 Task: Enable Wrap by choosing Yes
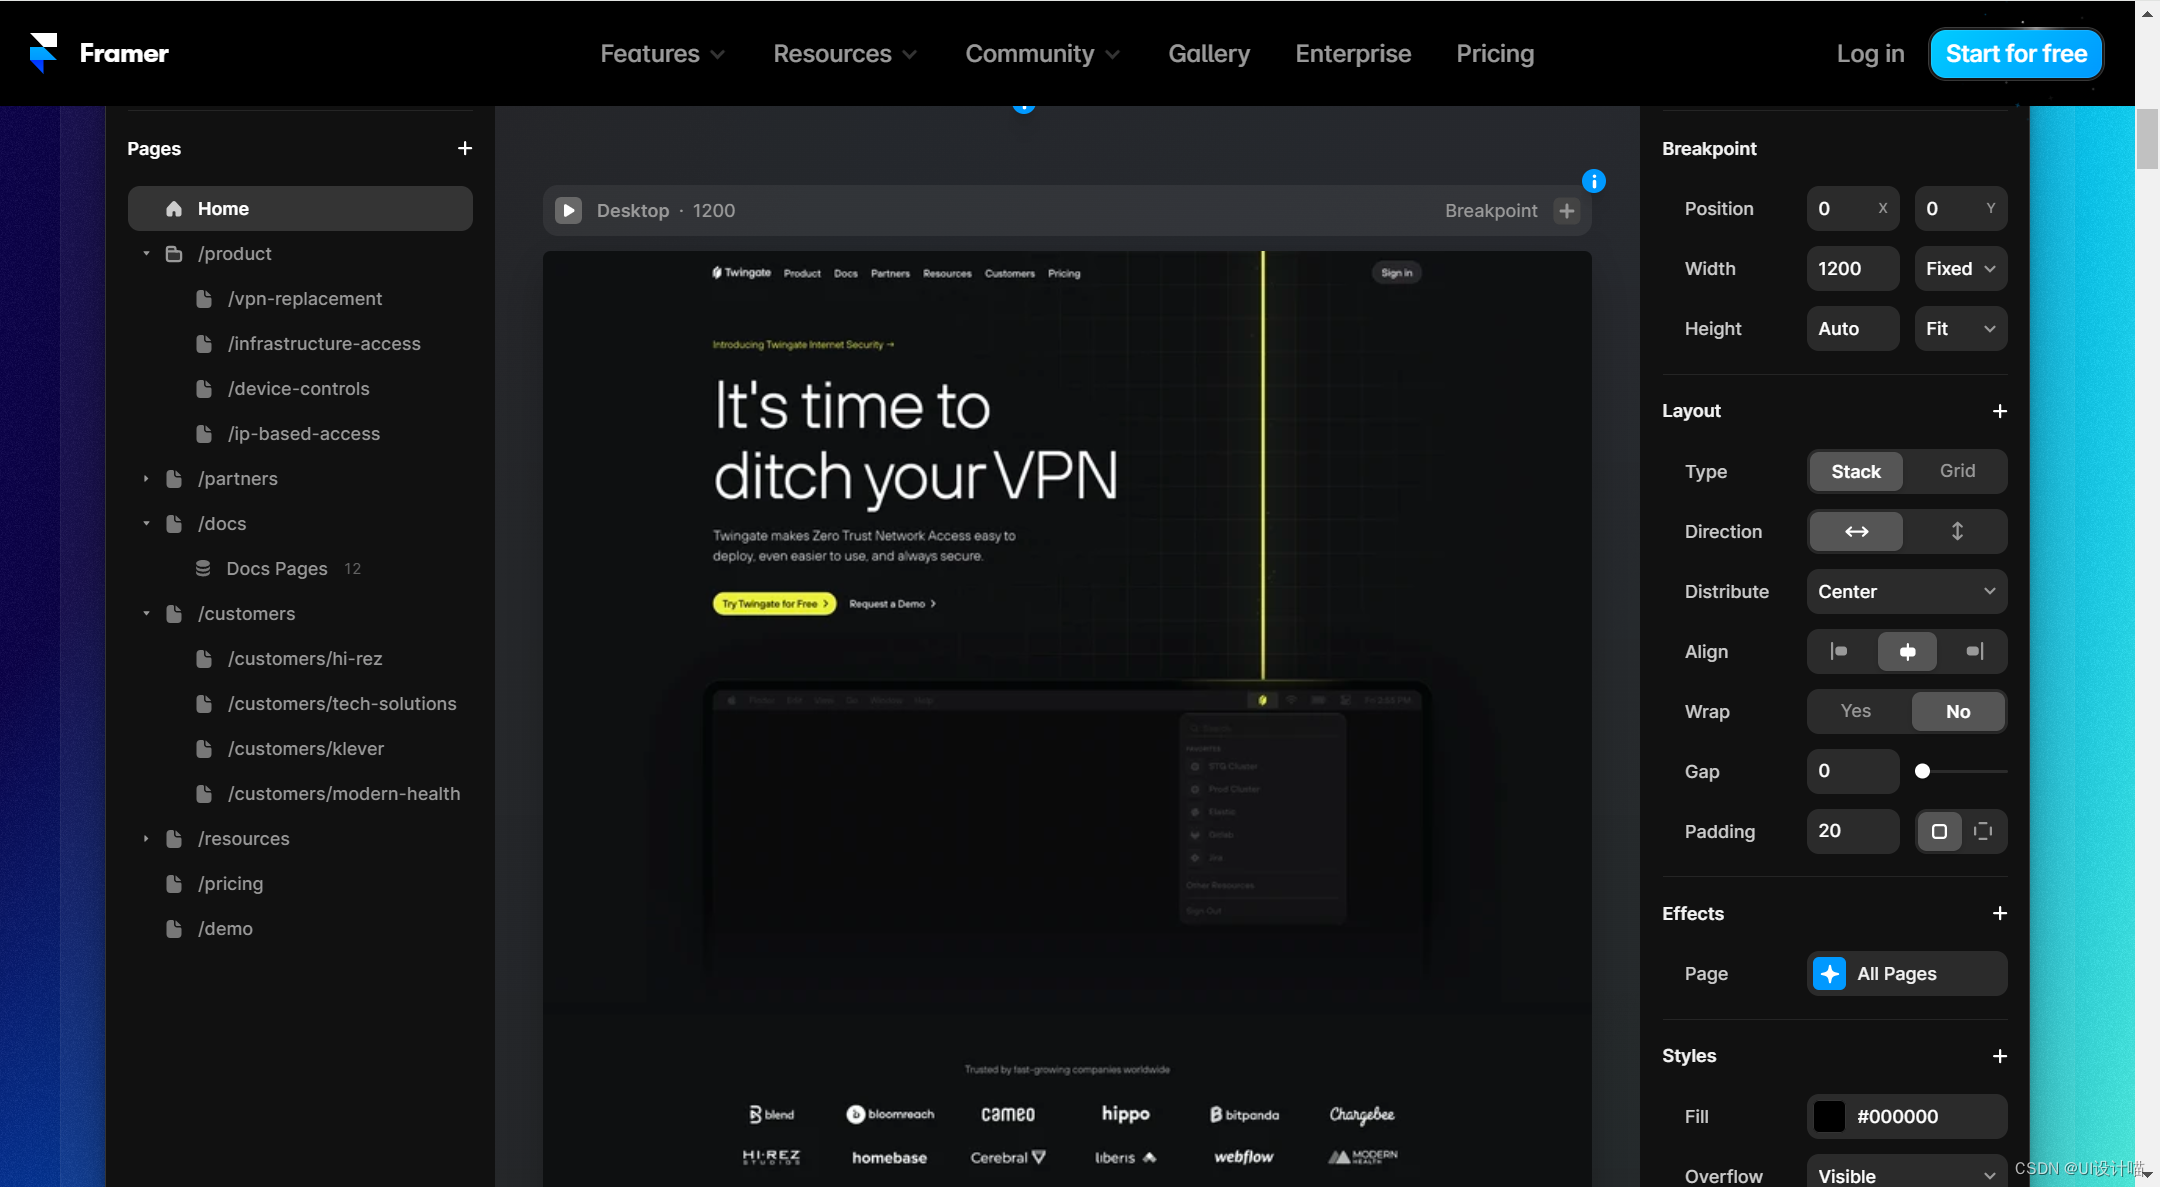pyautogui.click(x=1856, y=711)
